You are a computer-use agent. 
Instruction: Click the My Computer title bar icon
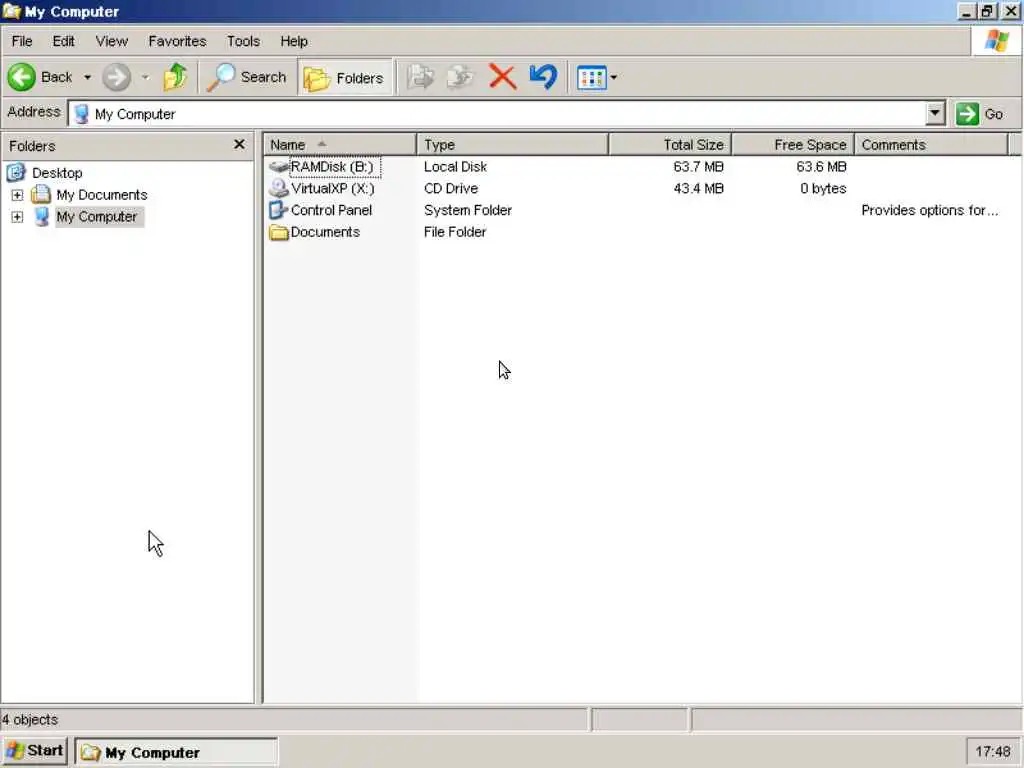(12, 11)
